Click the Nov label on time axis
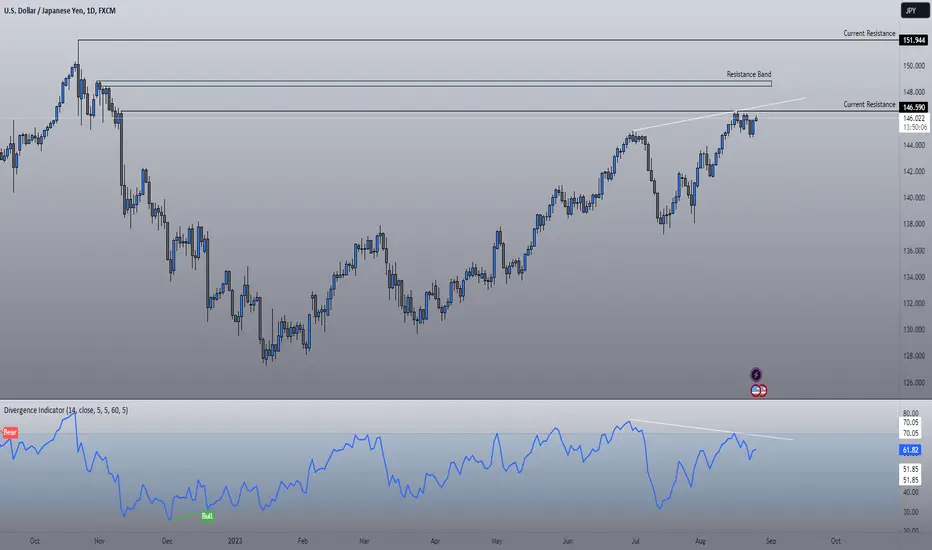 (99, 541)
